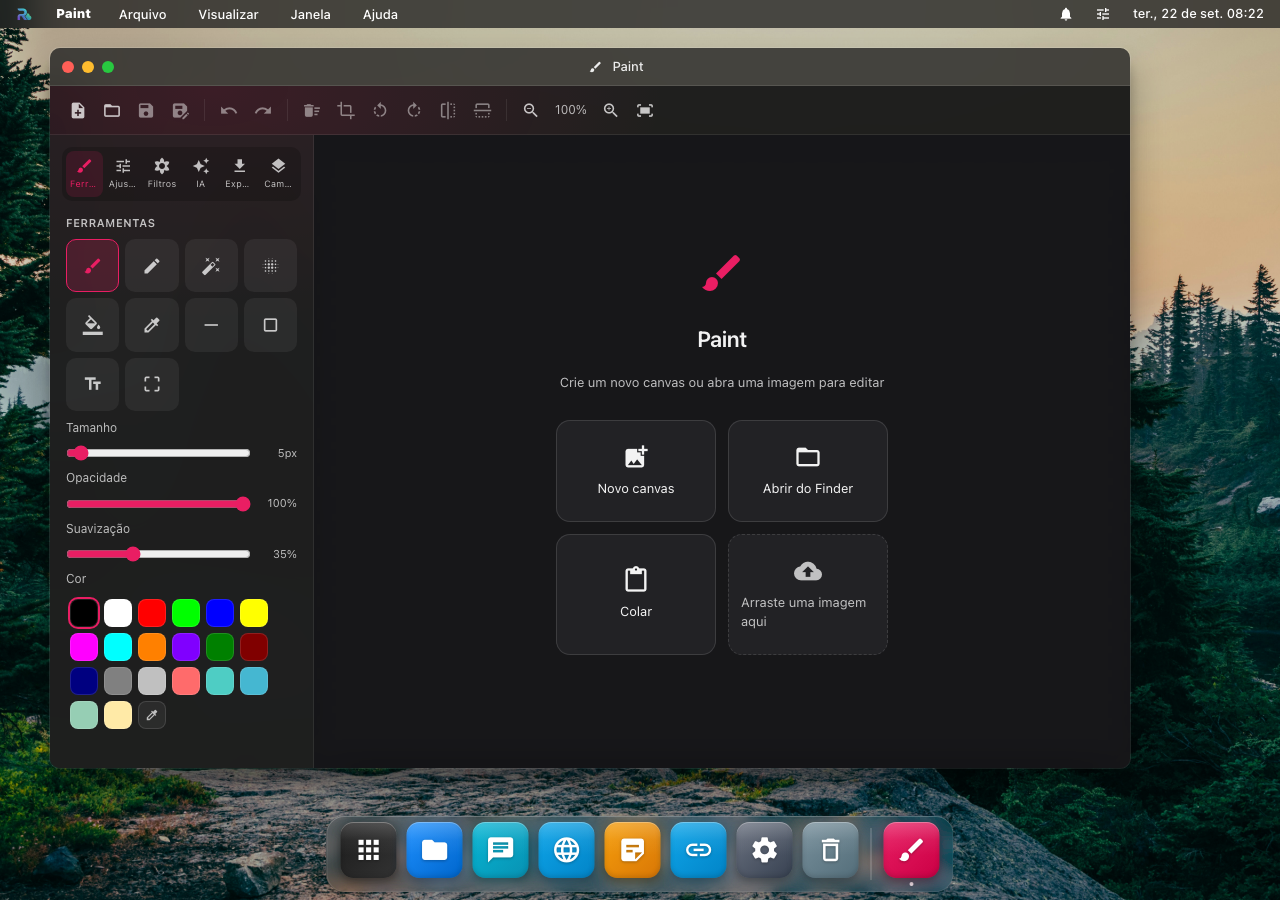Fit the canvas to the screen

pyautogui.click(x=645, y=110)
